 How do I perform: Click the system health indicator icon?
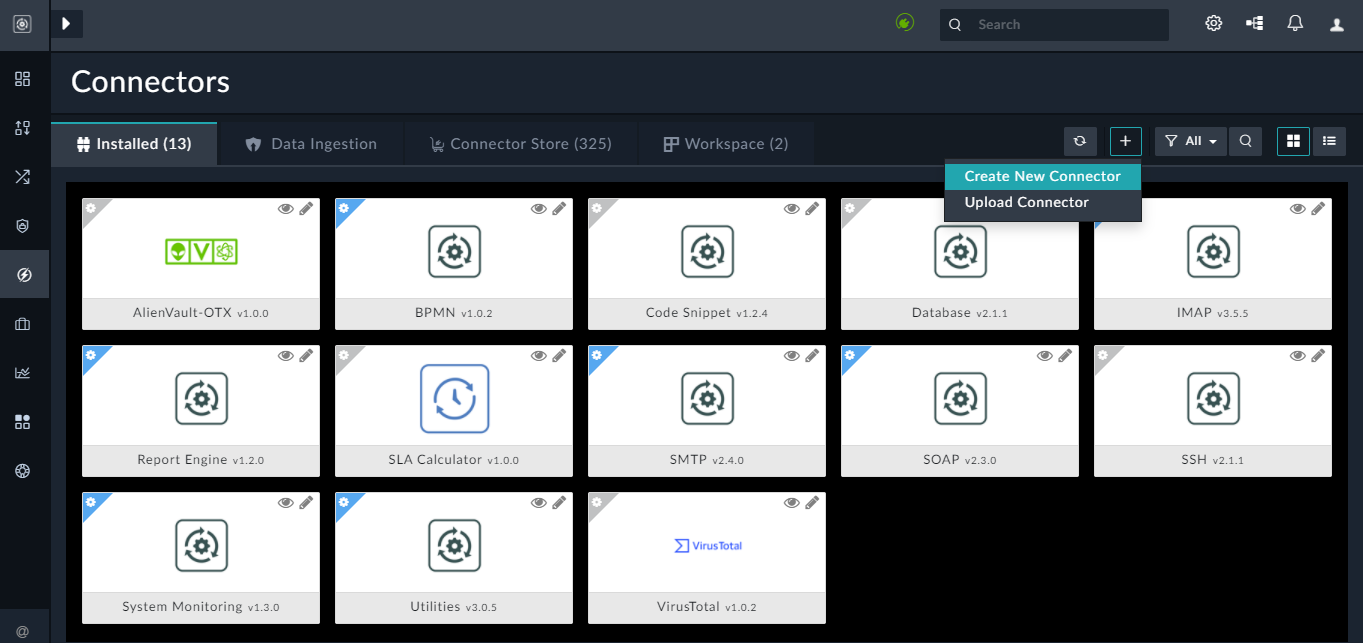[905, 21]
